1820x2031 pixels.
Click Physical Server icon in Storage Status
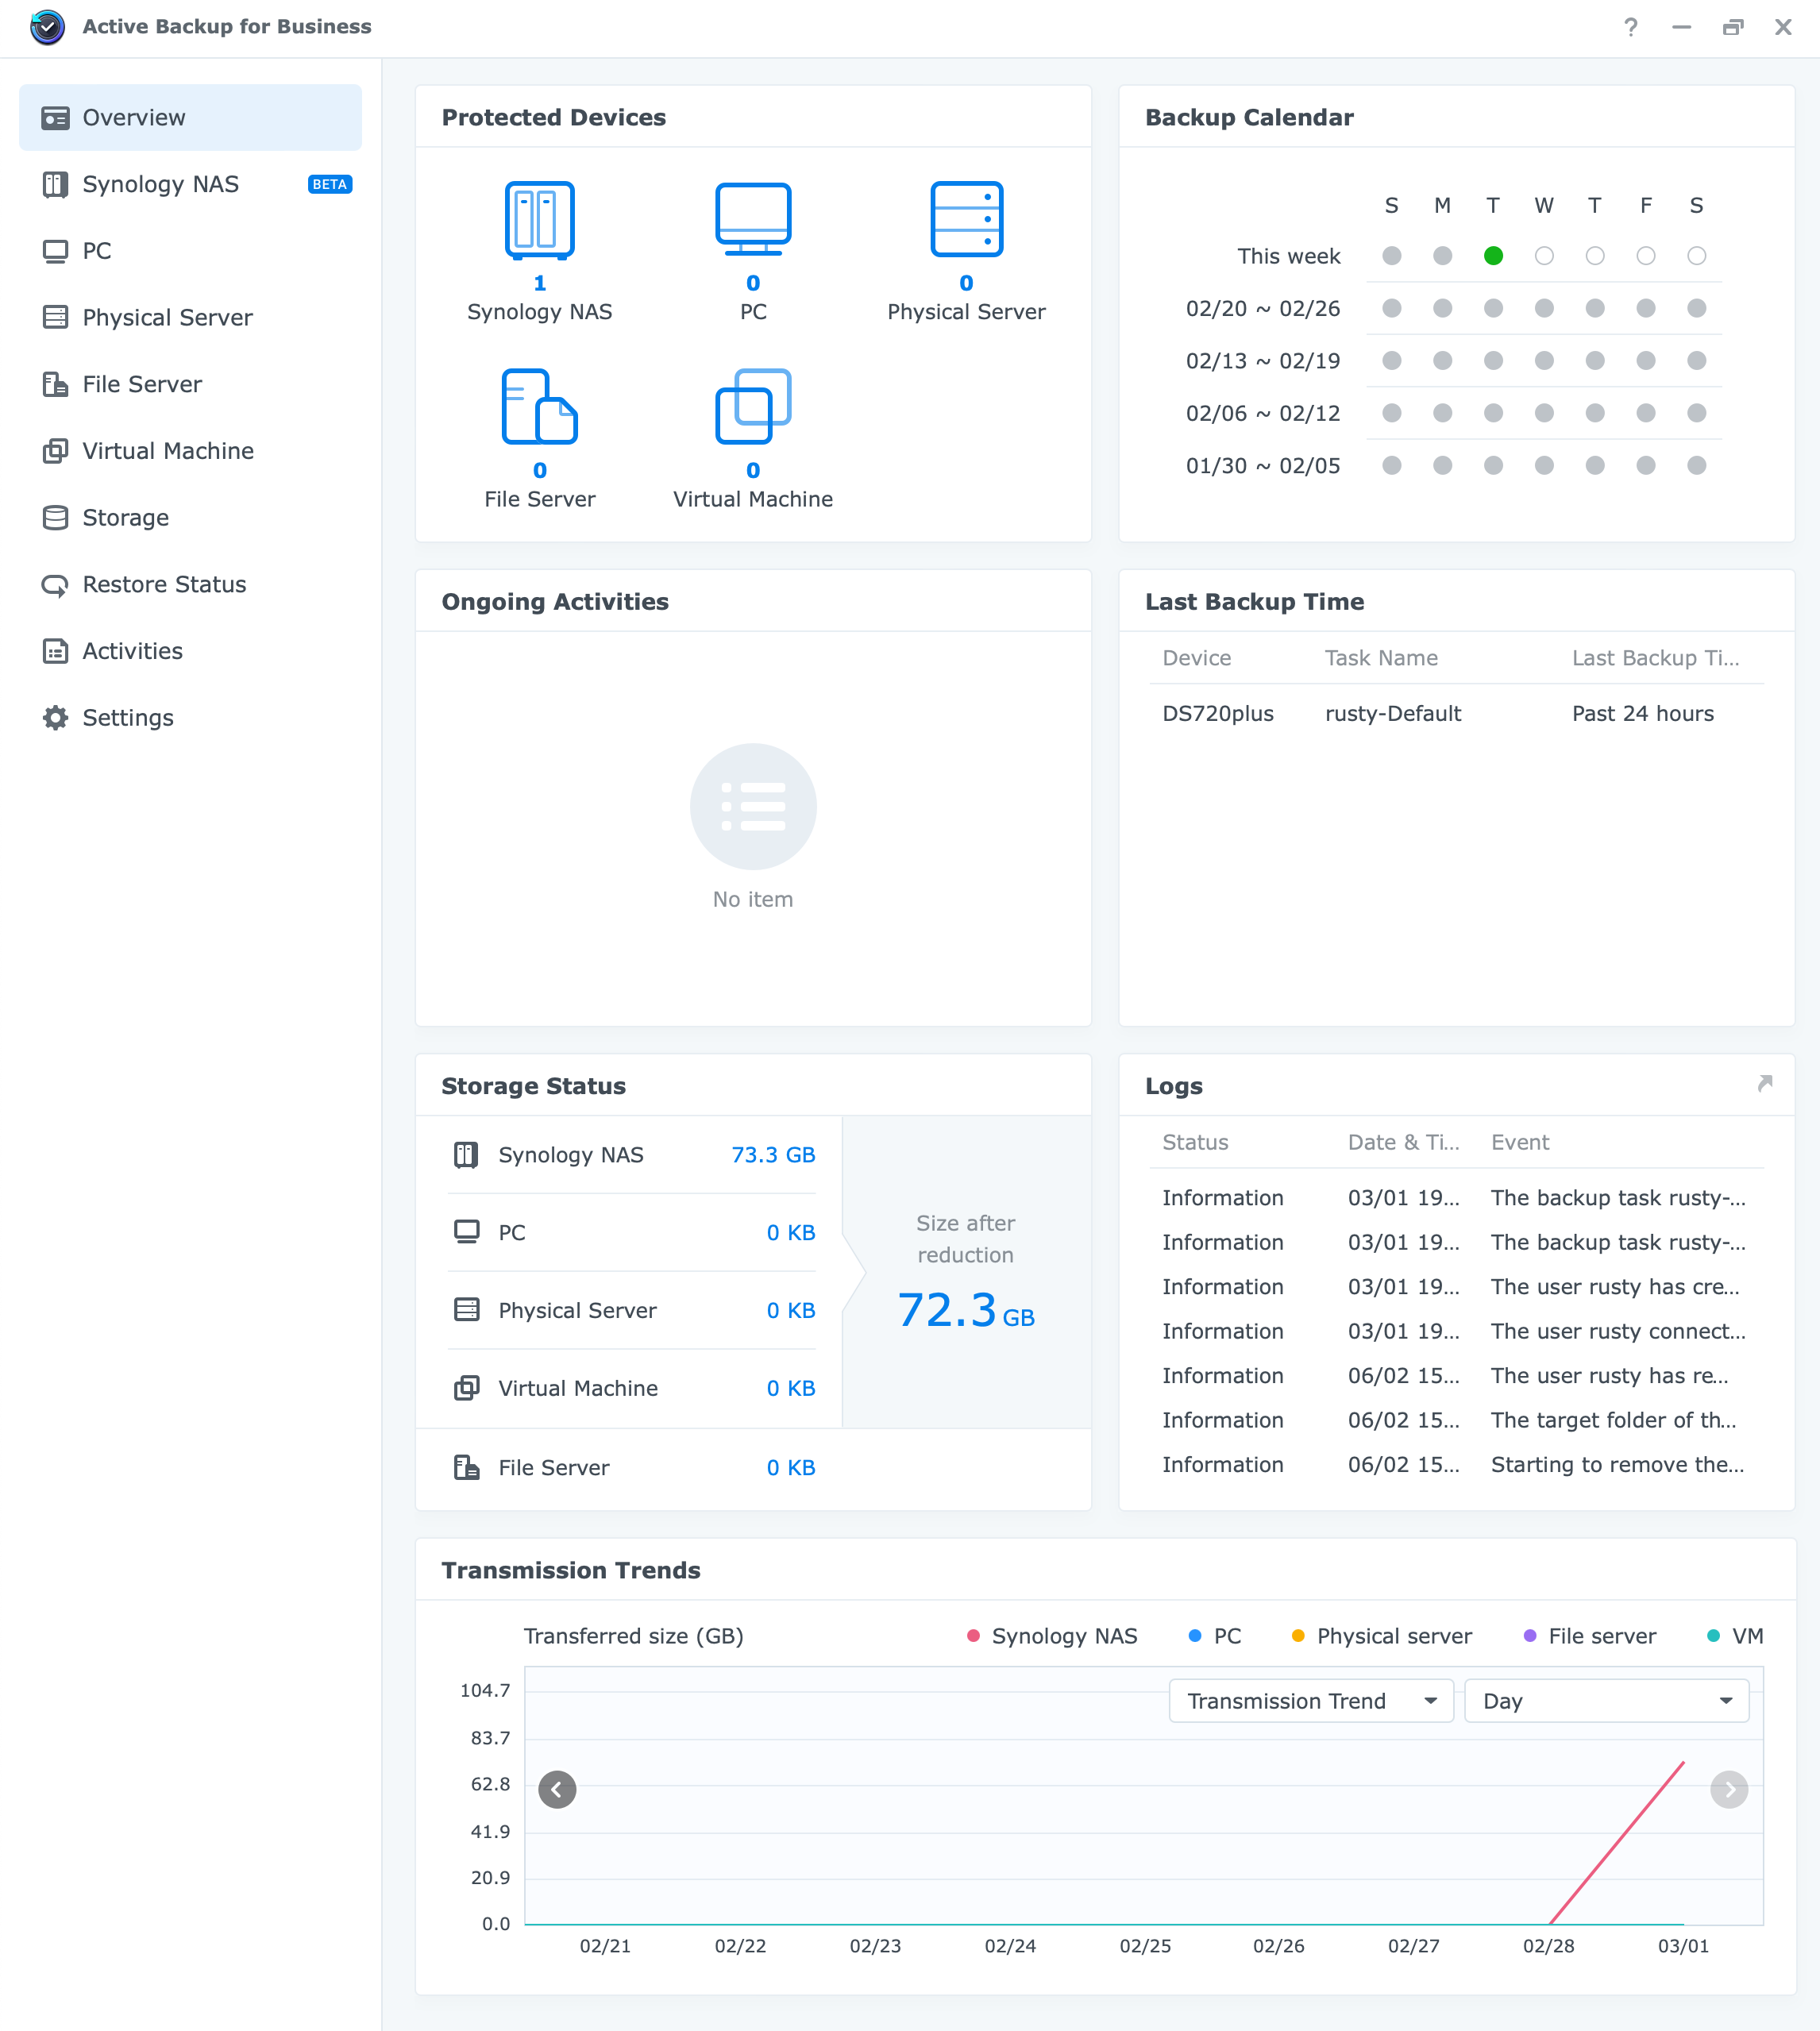[x=466, y=1310]
